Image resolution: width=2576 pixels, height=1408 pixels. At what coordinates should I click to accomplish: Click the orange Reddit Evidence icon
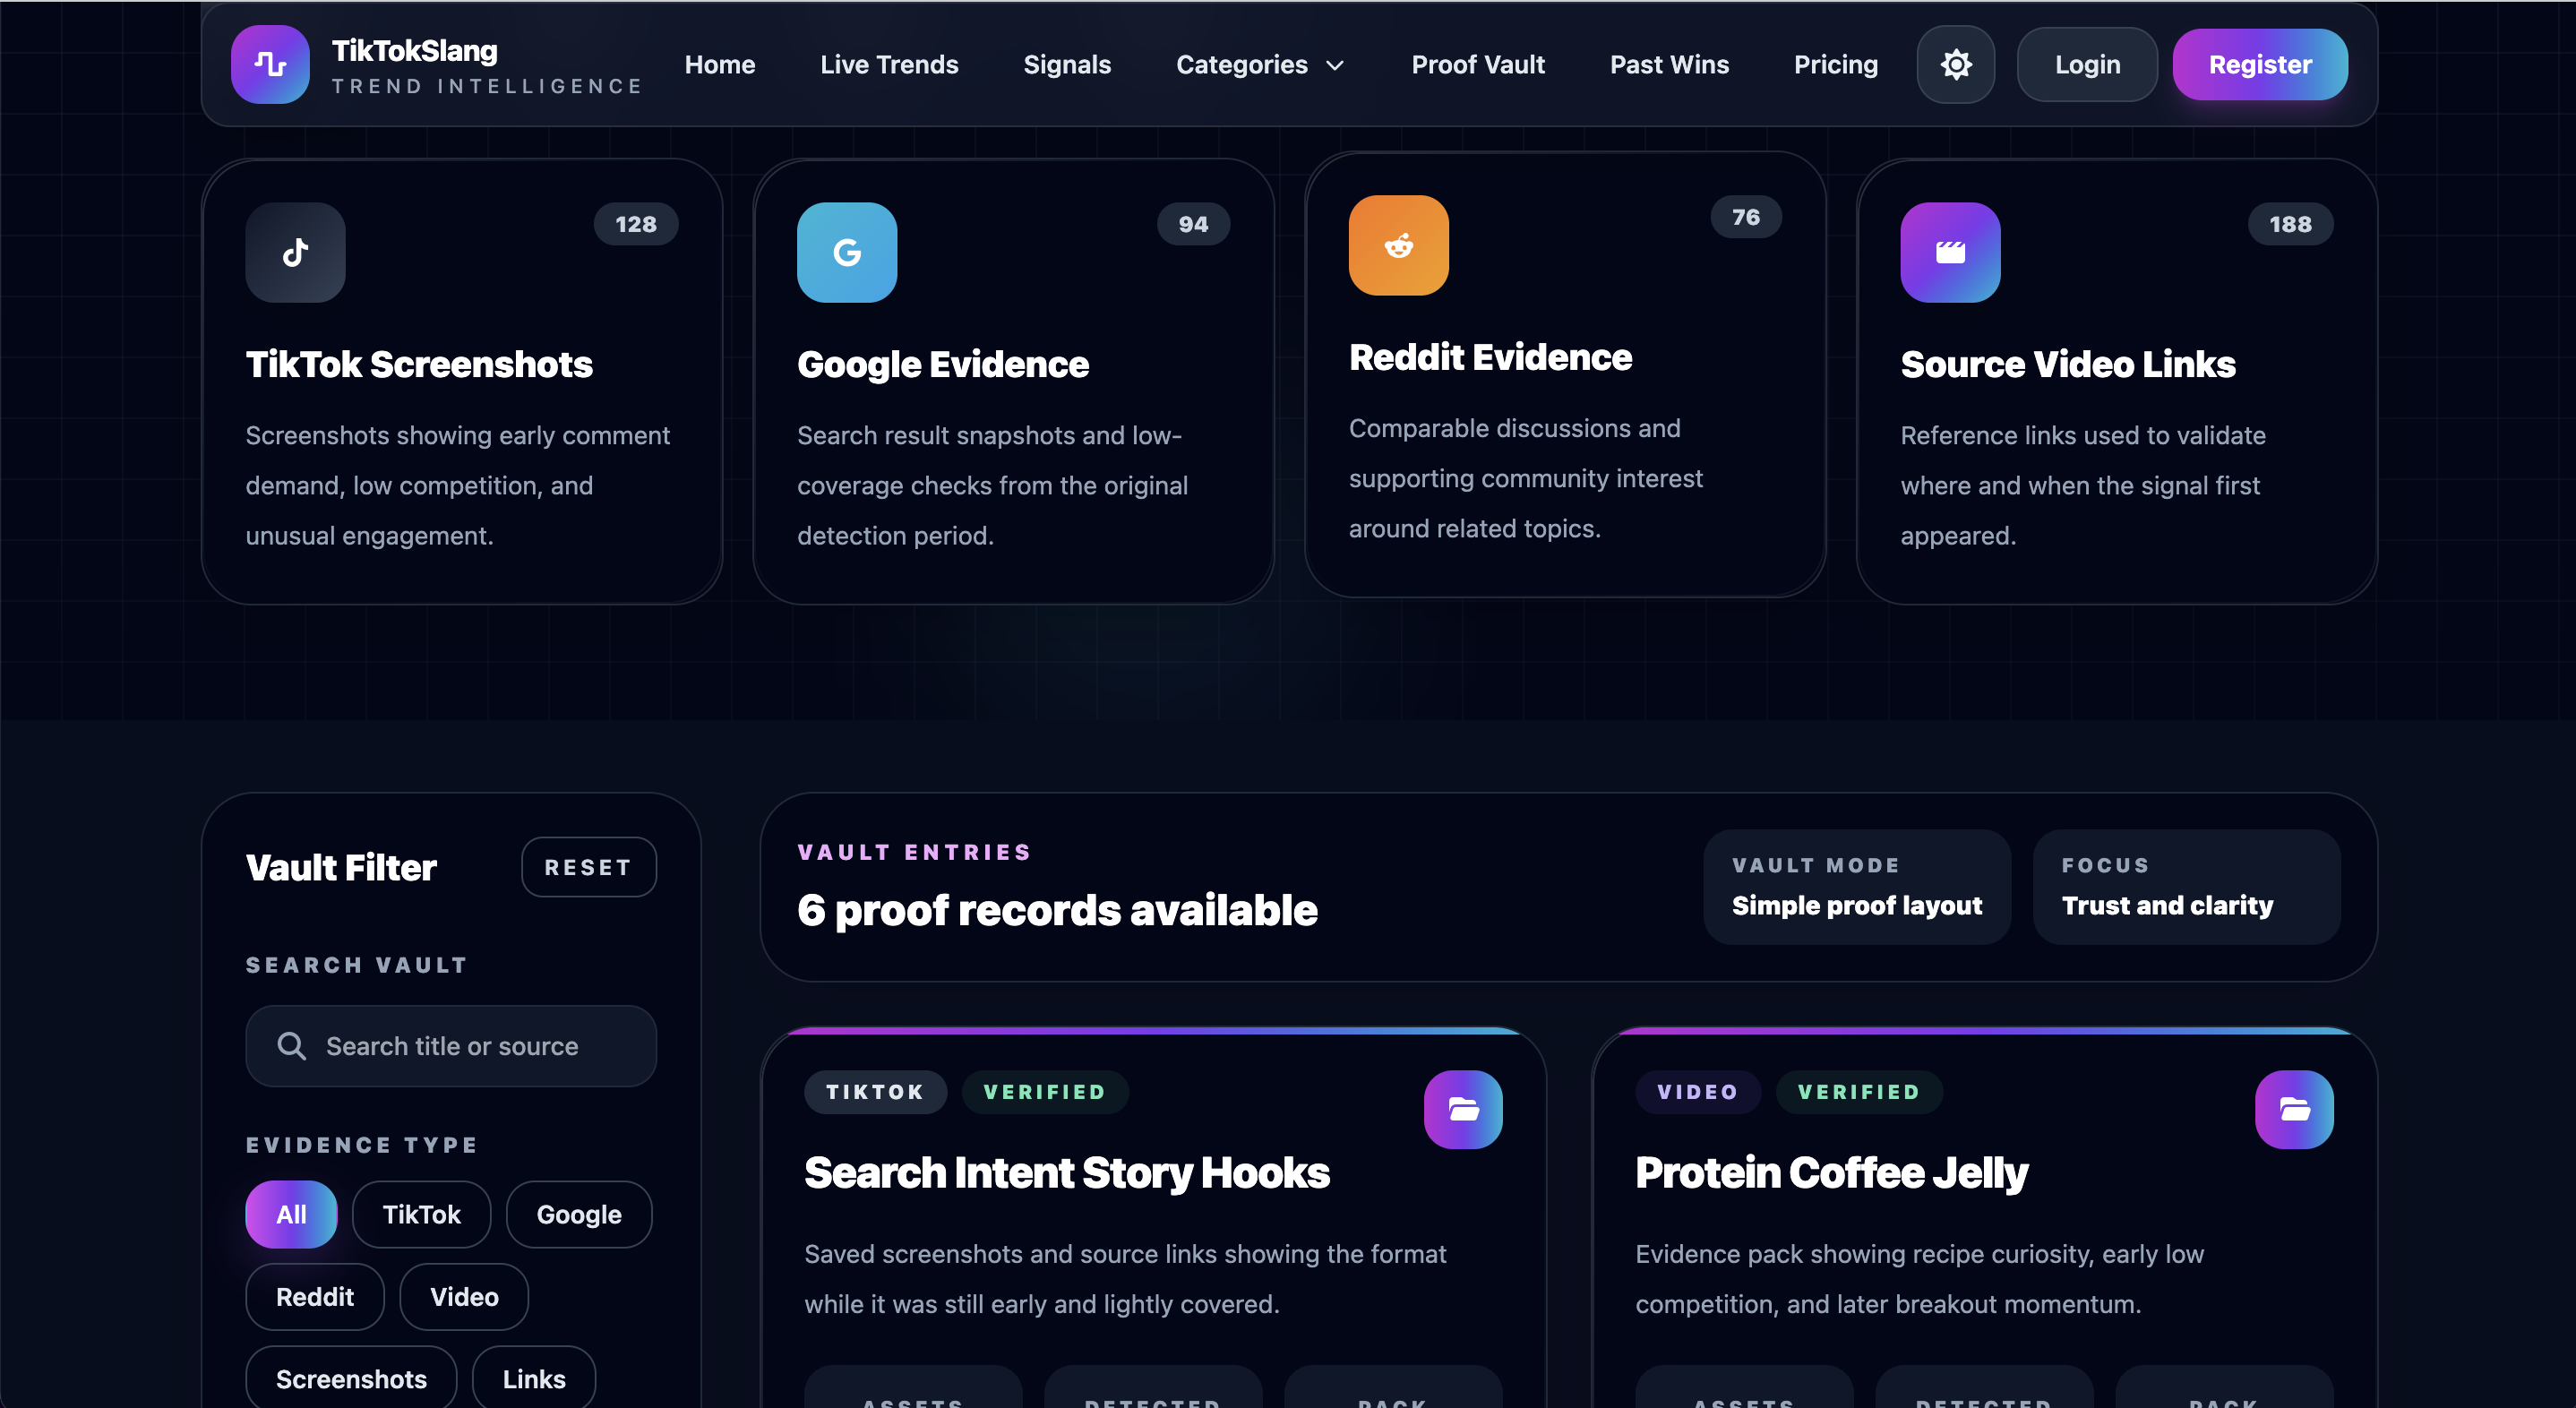tap(1398, 245)
